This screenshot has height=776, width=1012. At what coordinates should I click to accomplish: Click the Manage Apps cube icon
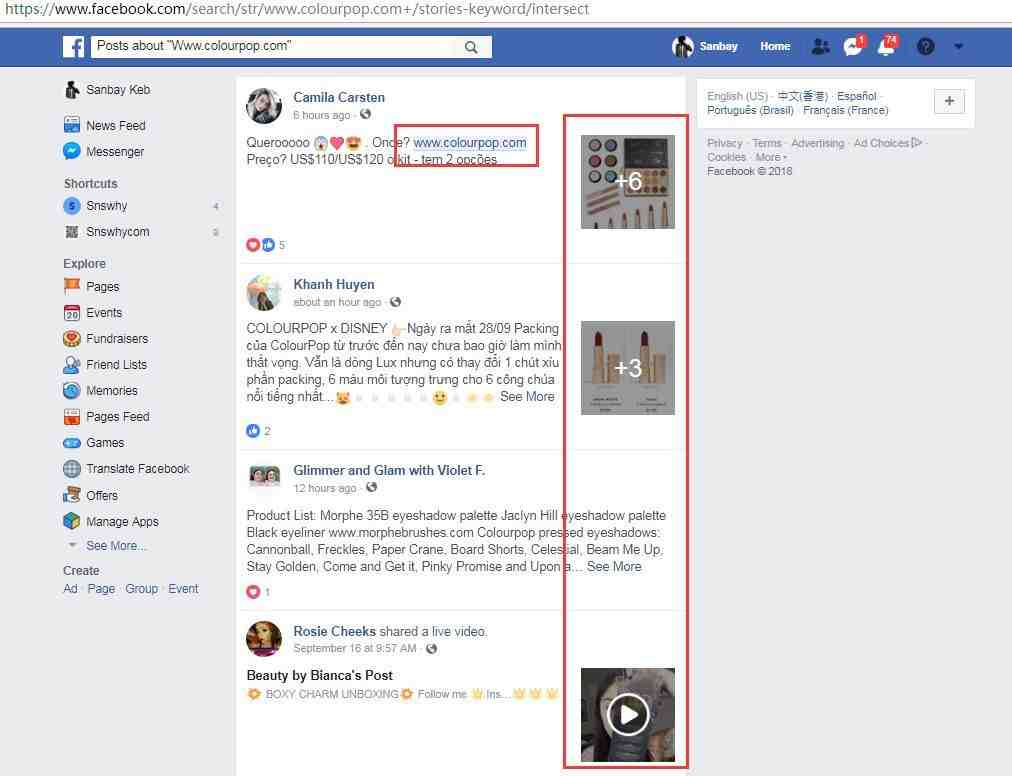point(72,521)
